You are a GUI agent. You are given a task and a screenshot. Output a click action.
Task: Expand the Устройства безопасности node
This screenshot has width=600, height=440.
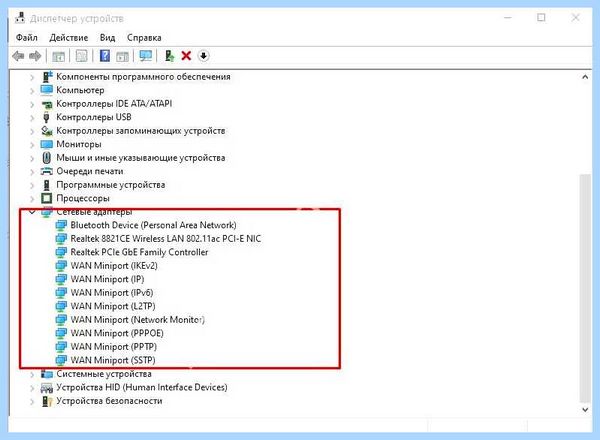point(32,402)
